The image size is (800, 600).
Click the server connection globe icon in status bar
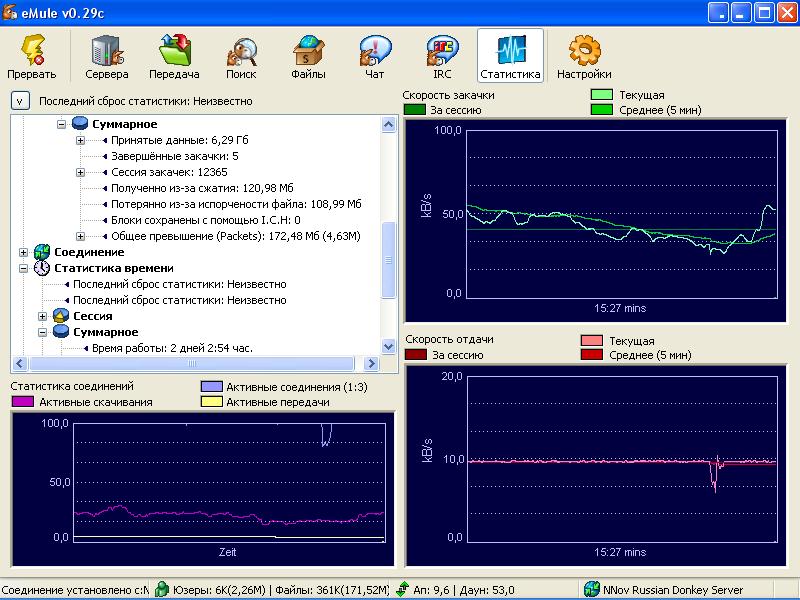pos(591,589)
